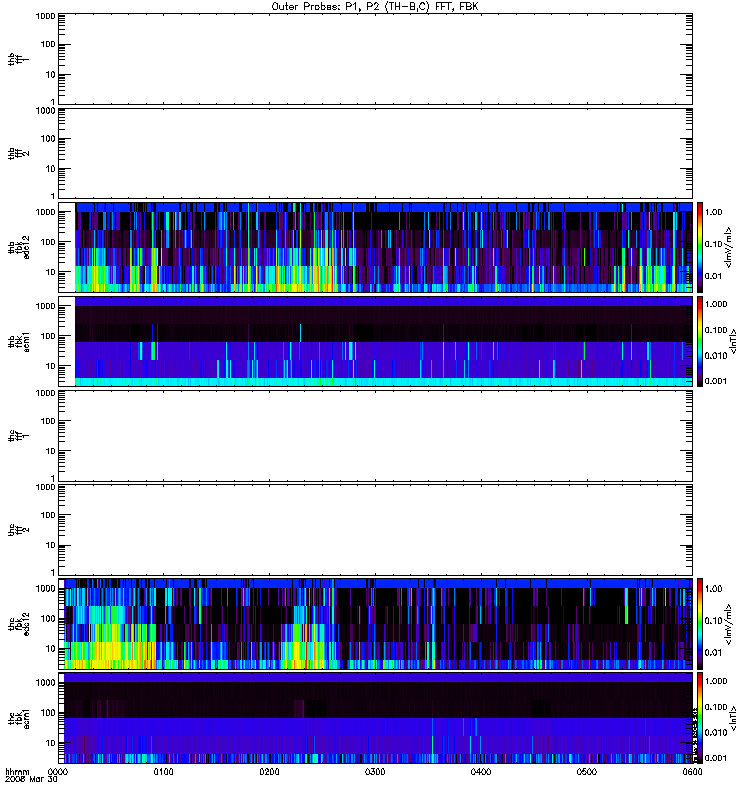Click '0.01' on the thc edc12 colorbar
This screenshot has height=800, width=750.
(714, 653)
